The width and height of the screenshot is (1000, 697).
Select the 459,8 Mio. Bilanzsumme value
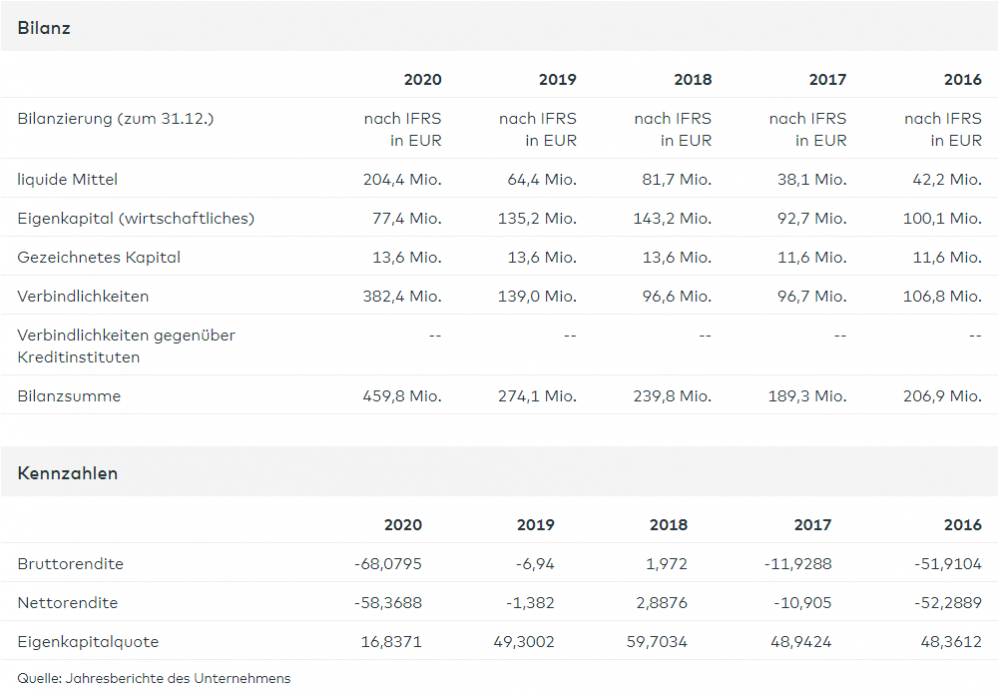click(x=402, y=396)
